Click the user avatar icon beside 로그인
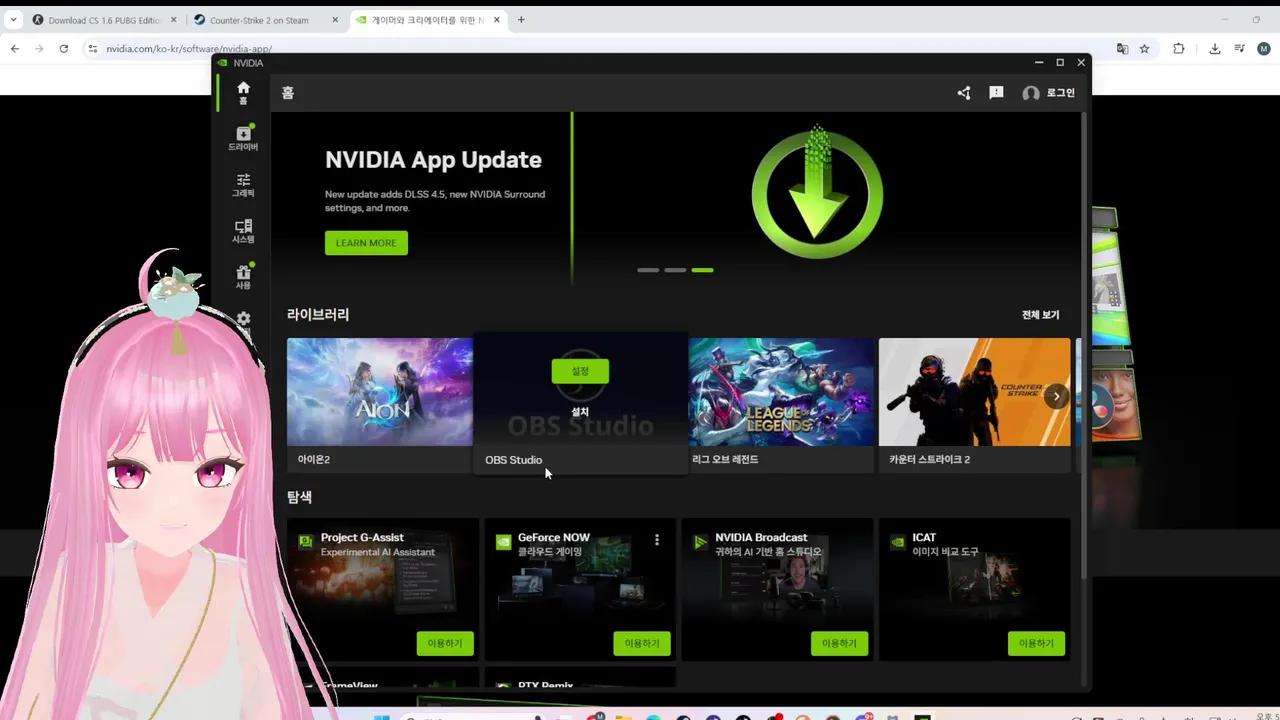 1031,93
